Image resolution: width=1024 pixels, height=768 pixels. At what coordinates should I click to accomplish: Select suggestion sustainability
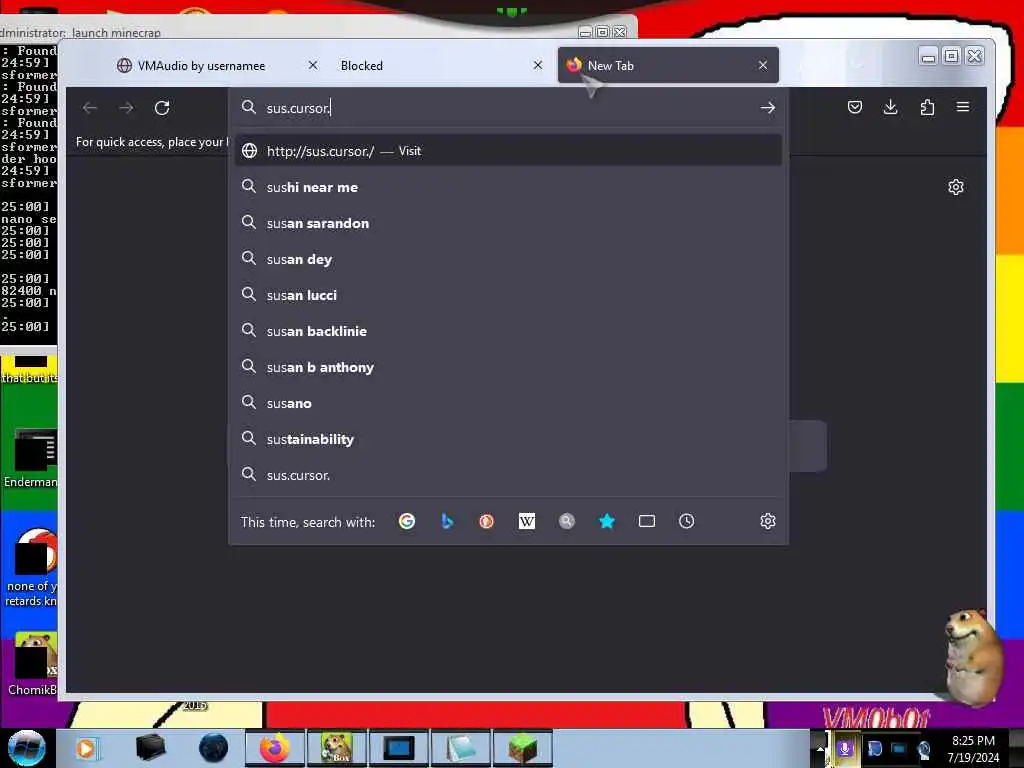[508, 440]
